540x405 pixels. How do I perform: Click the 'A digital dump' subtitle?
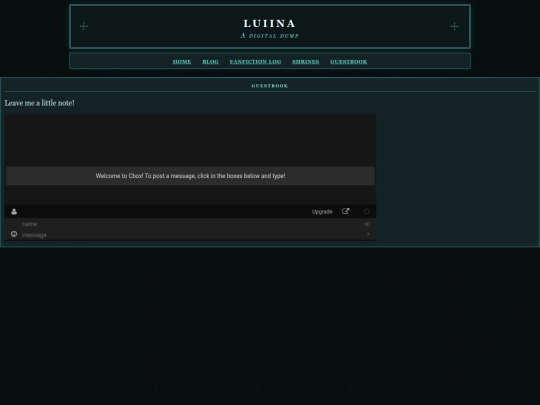[x=270, y=35]
